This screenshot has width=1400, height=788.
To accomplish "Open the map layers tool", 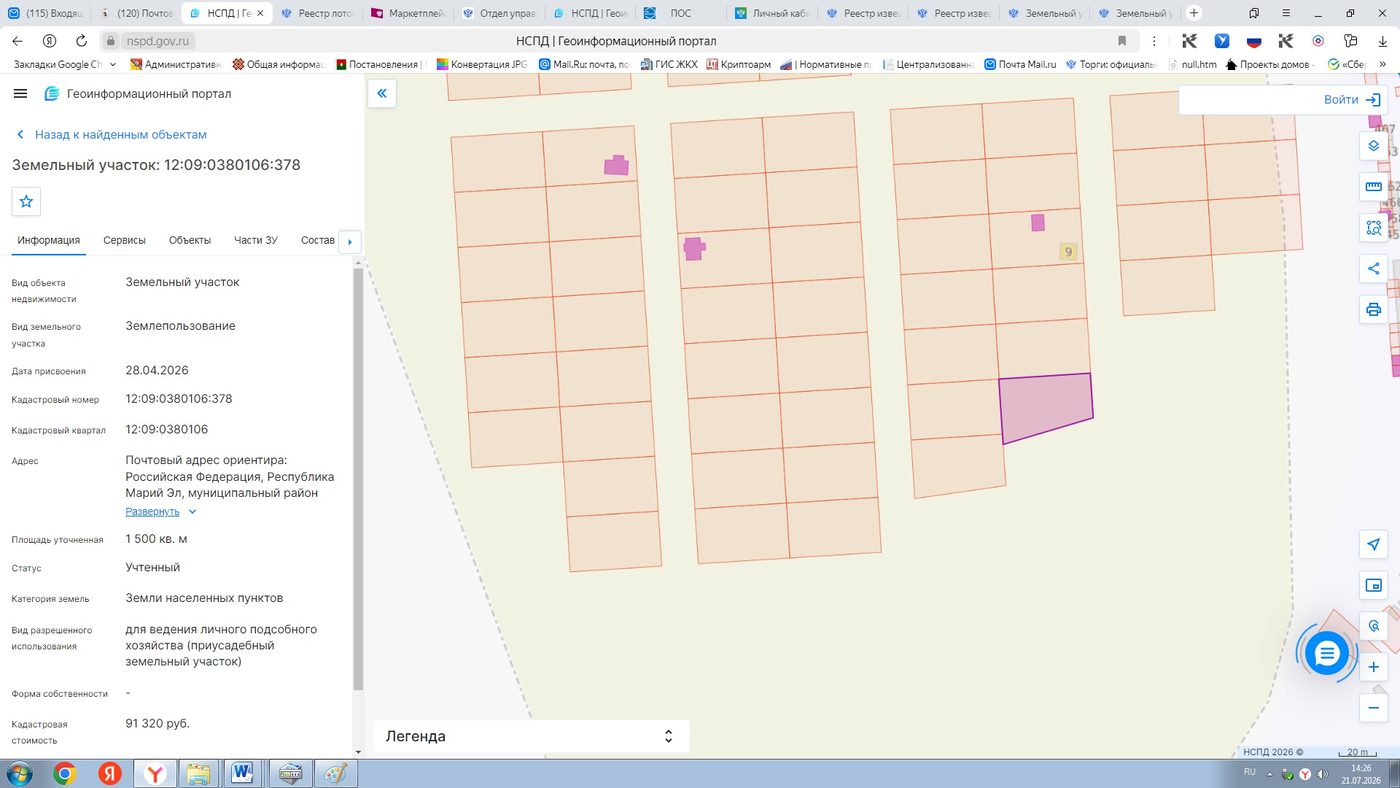I will tap(1373, 146).
